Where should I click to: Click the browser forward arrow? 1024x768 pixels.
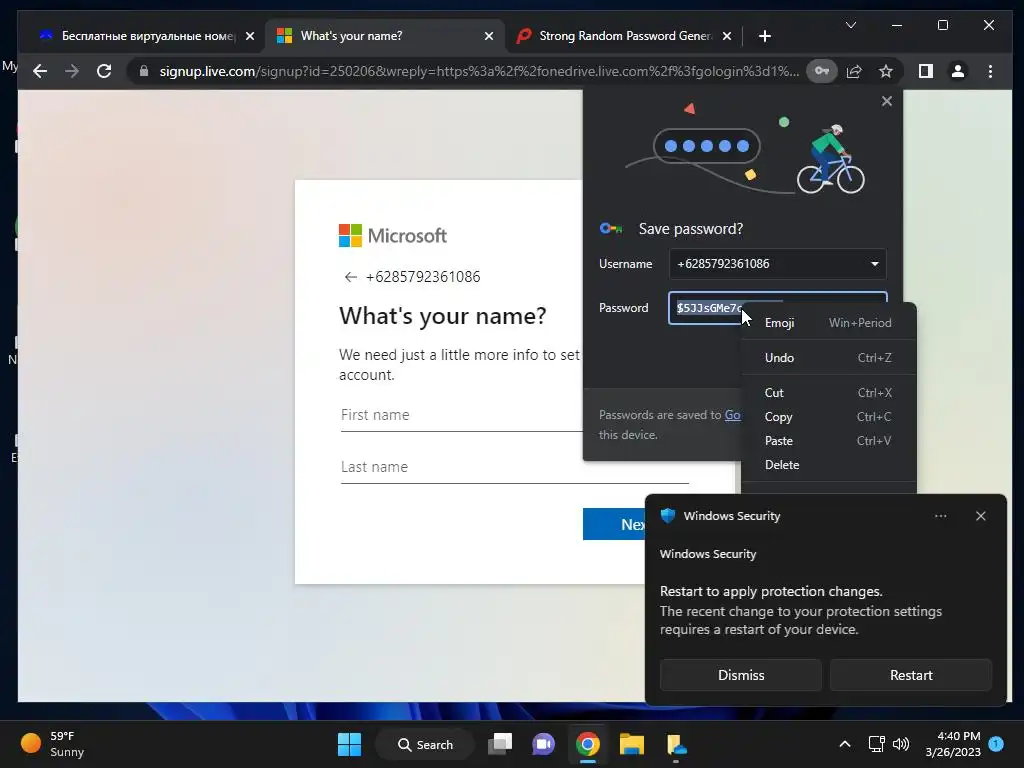72,71
